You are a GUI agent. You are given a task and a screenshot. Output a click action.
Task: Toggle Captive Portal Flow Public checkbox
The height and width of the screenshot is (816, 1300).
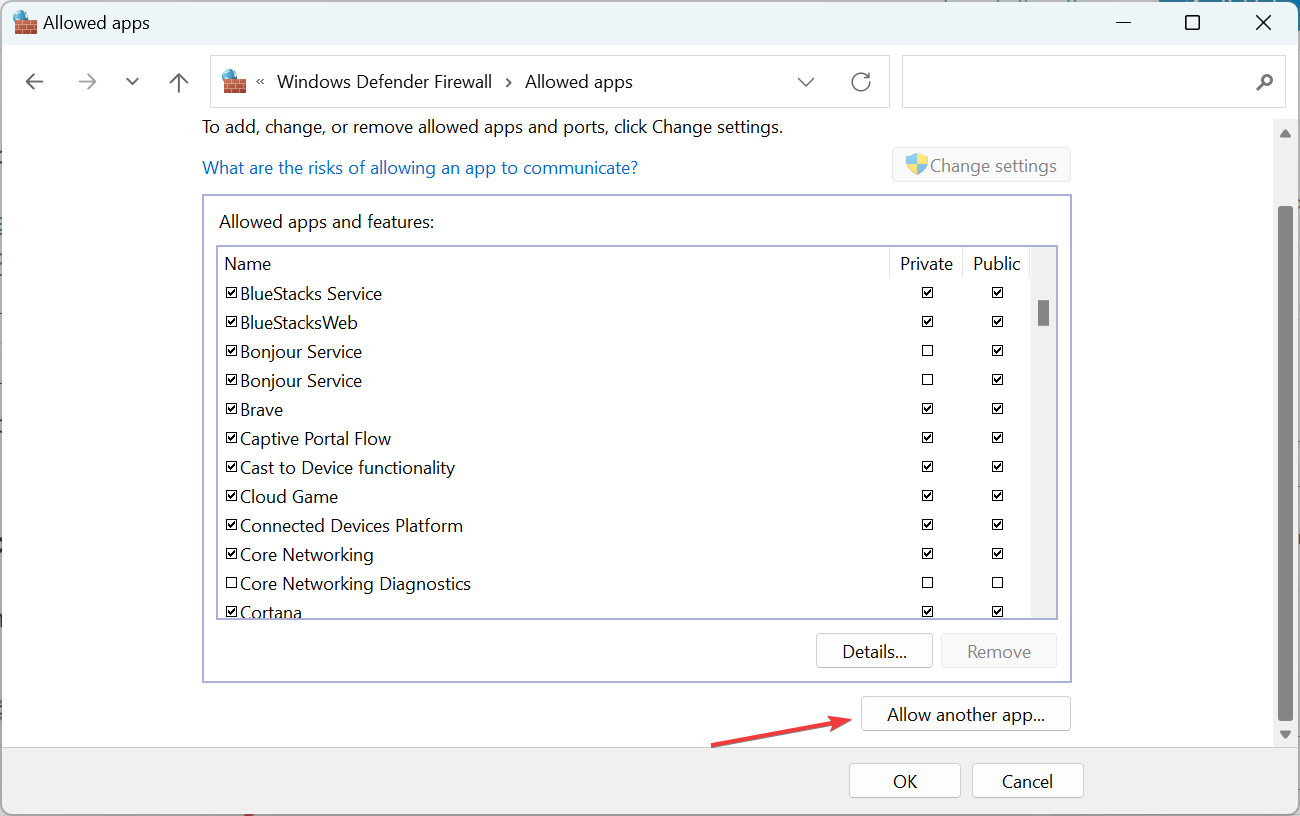coord(997,438)
